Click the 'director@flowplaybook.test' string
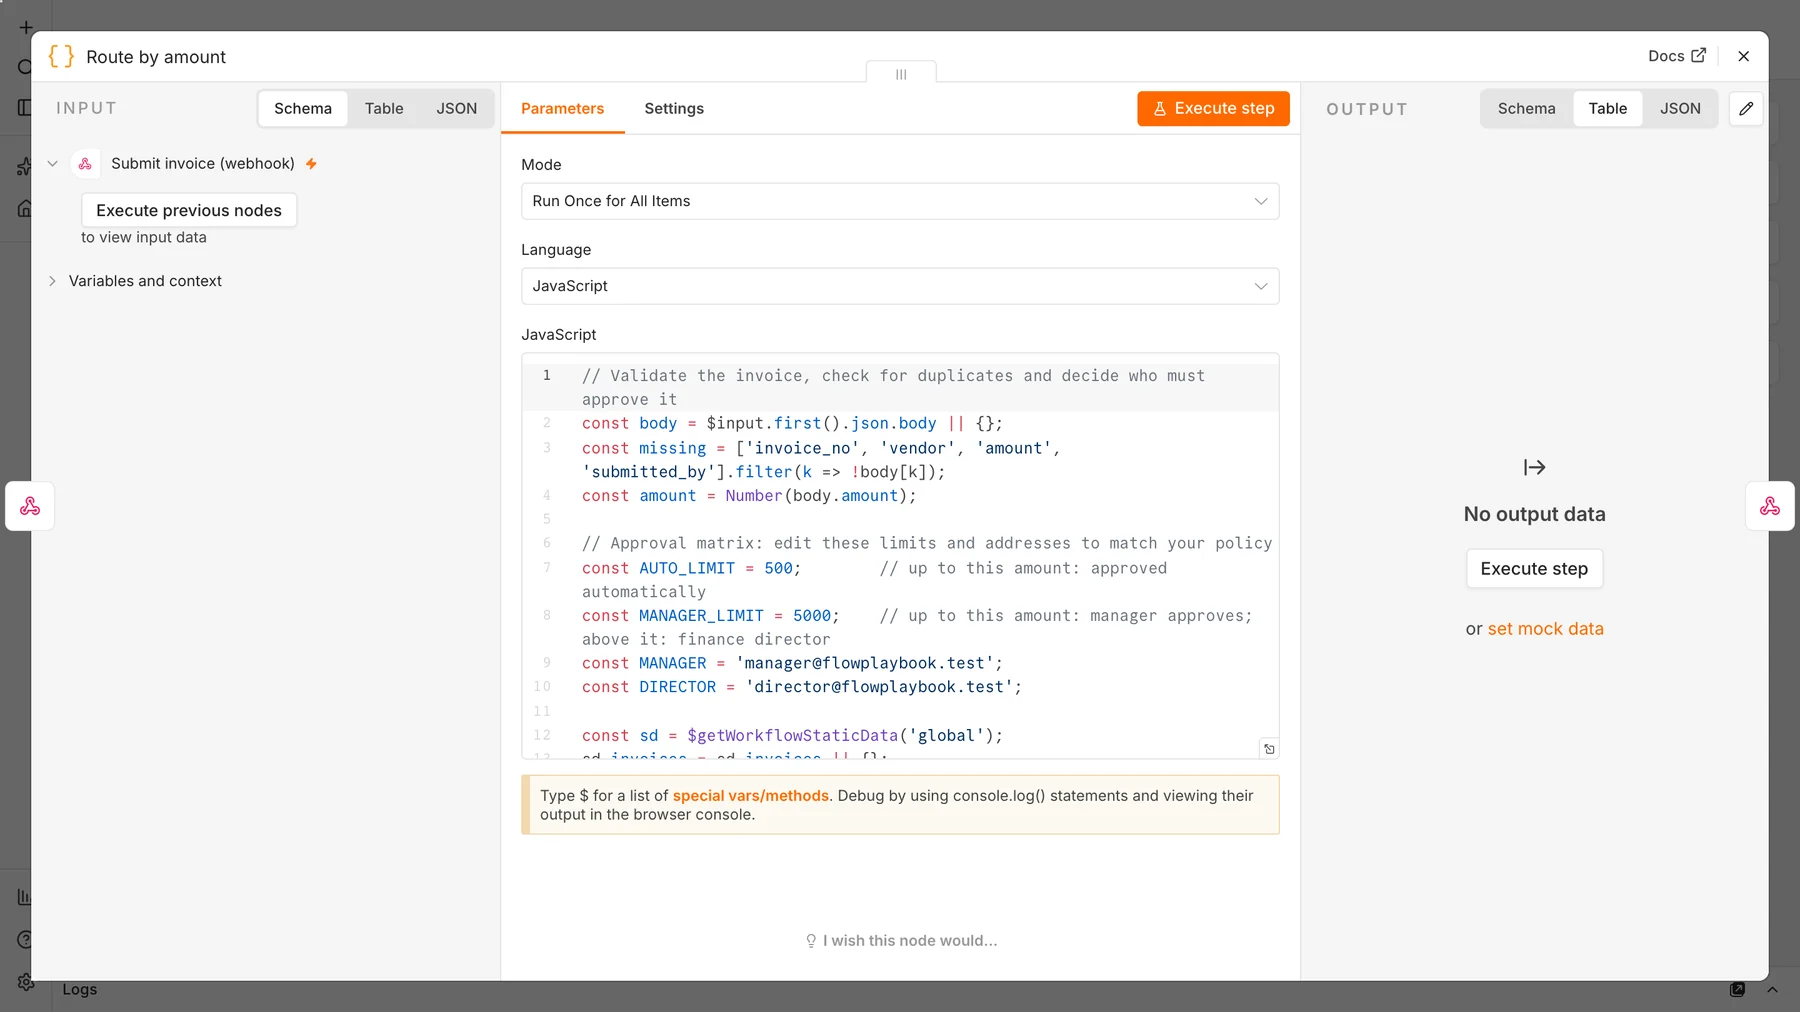 (879, 687)
